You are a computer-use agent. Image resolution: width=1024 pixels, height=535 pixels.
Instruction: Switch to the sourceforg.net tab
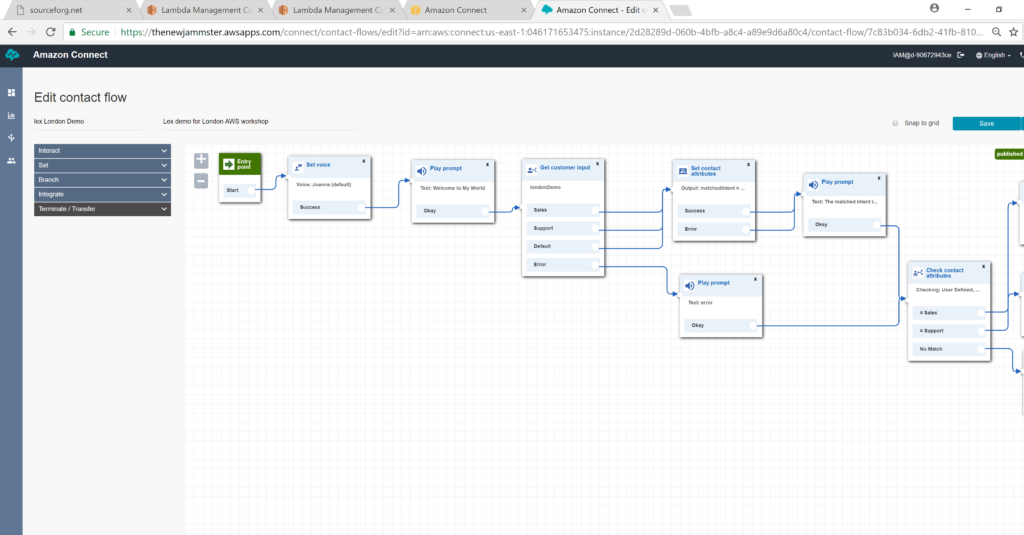(73, 10)
